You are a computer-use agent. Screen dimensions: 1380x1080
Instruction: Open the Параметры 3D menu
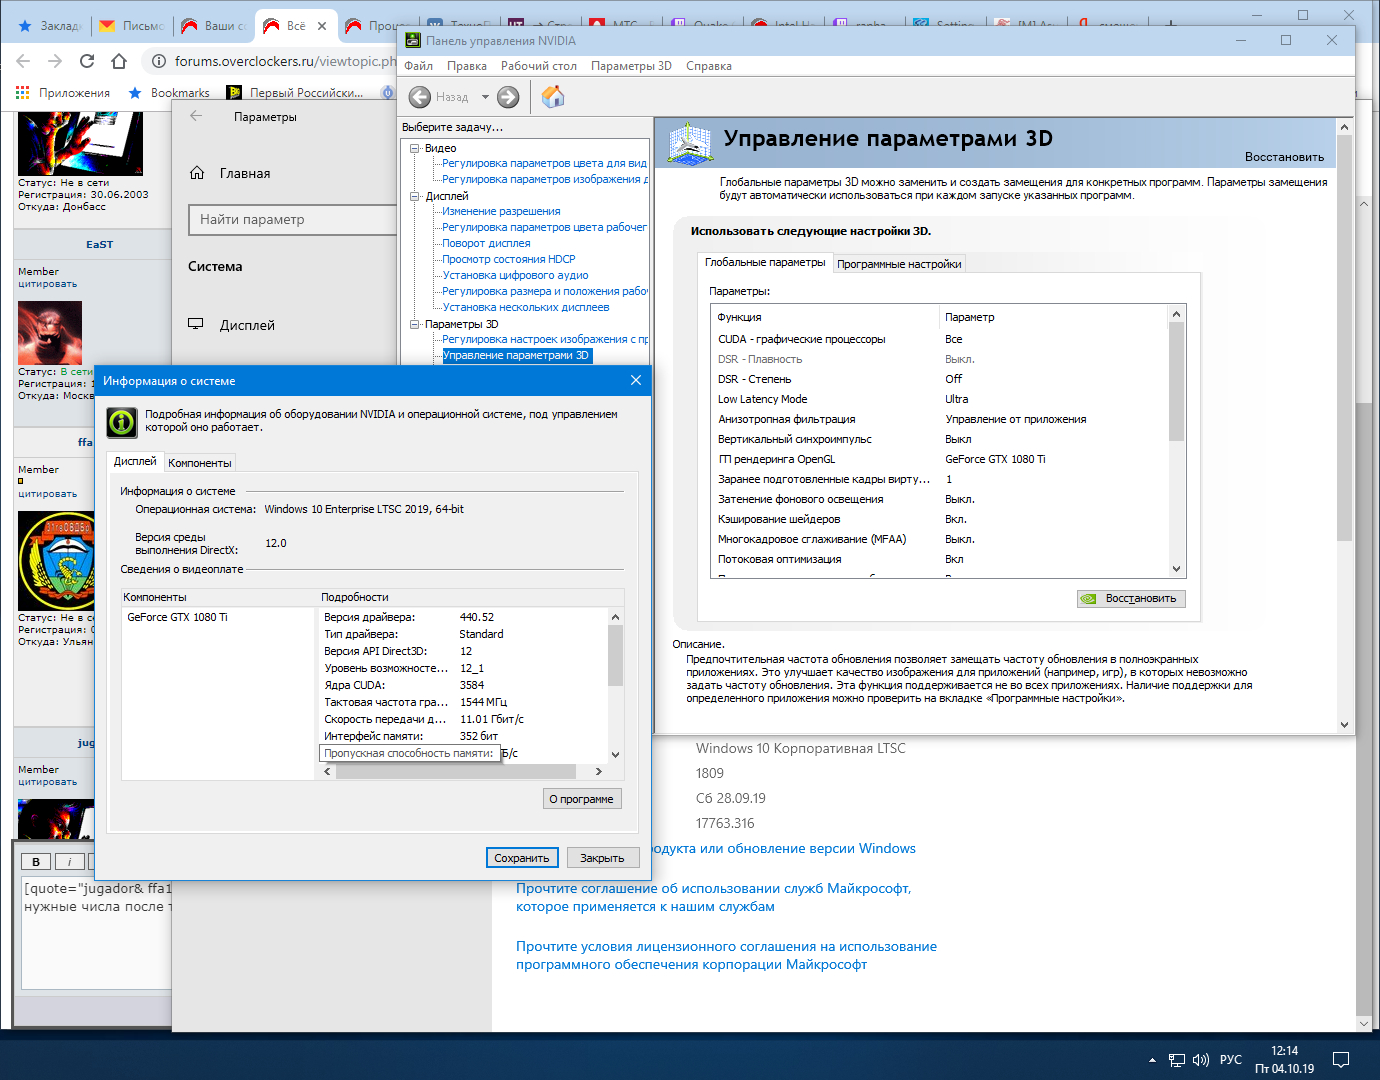tap(631, 66)
